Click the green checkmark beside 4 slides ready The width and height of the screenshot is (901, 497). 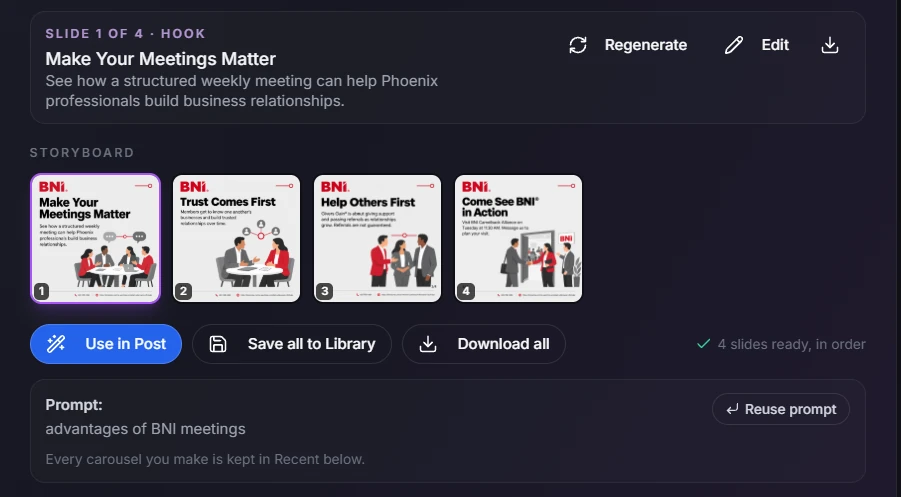click(x=703, y=344)
